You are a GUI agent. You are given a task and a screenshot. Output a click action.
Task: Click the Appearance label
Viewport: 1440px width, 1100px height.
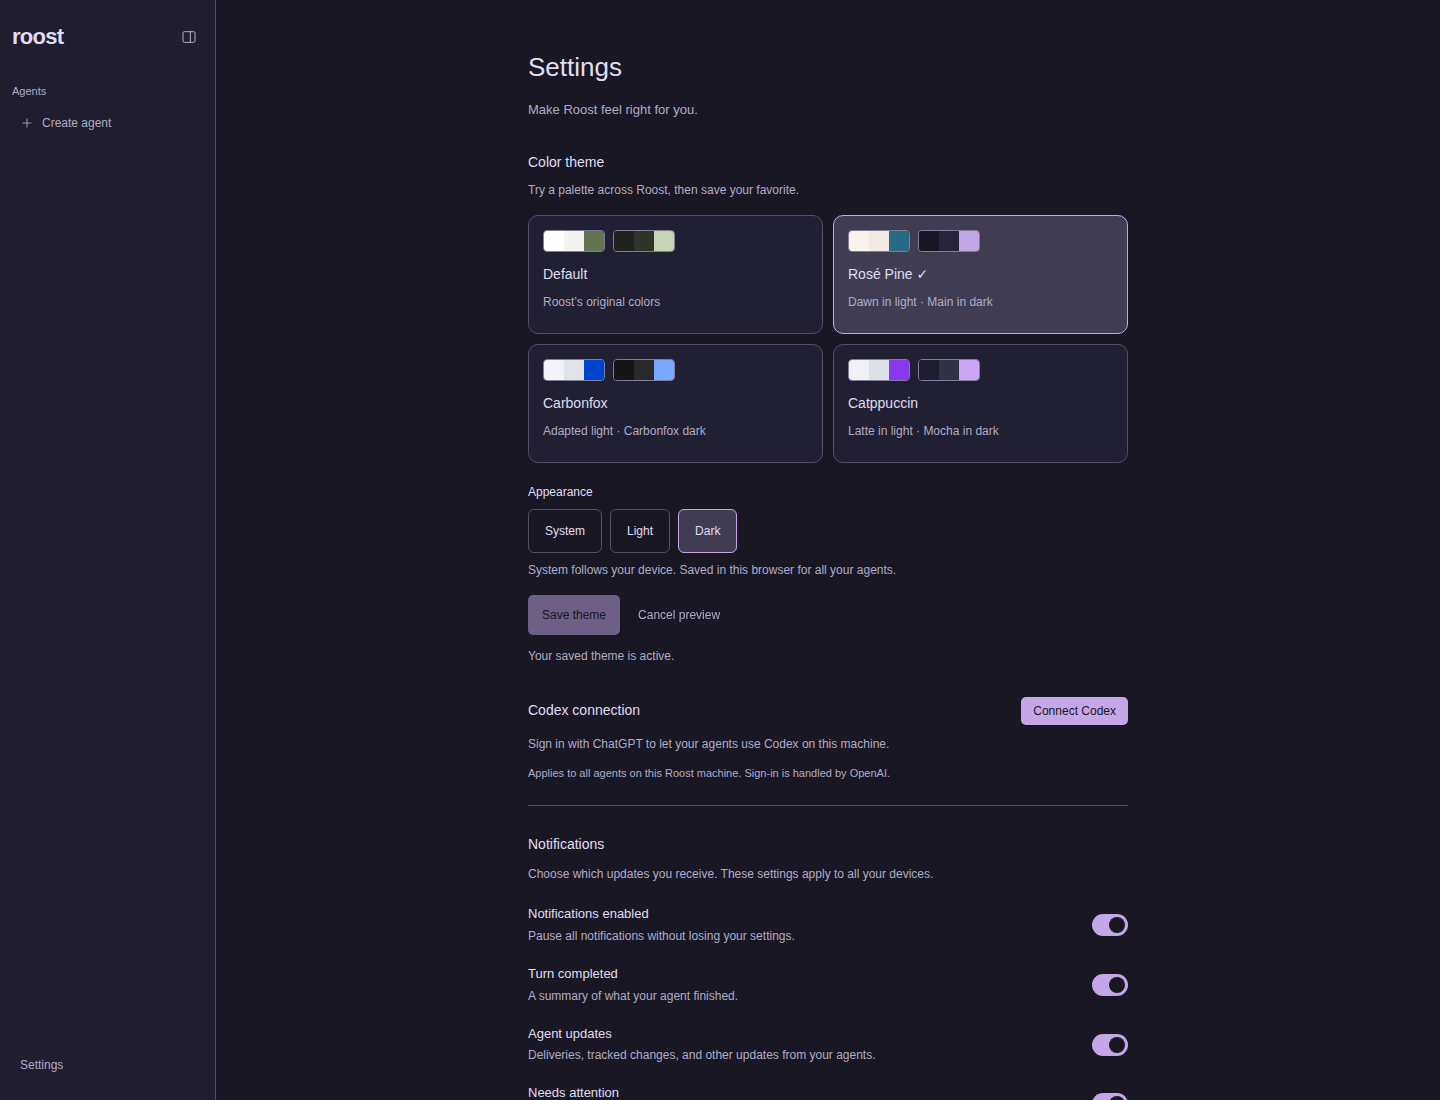(560, 492)
